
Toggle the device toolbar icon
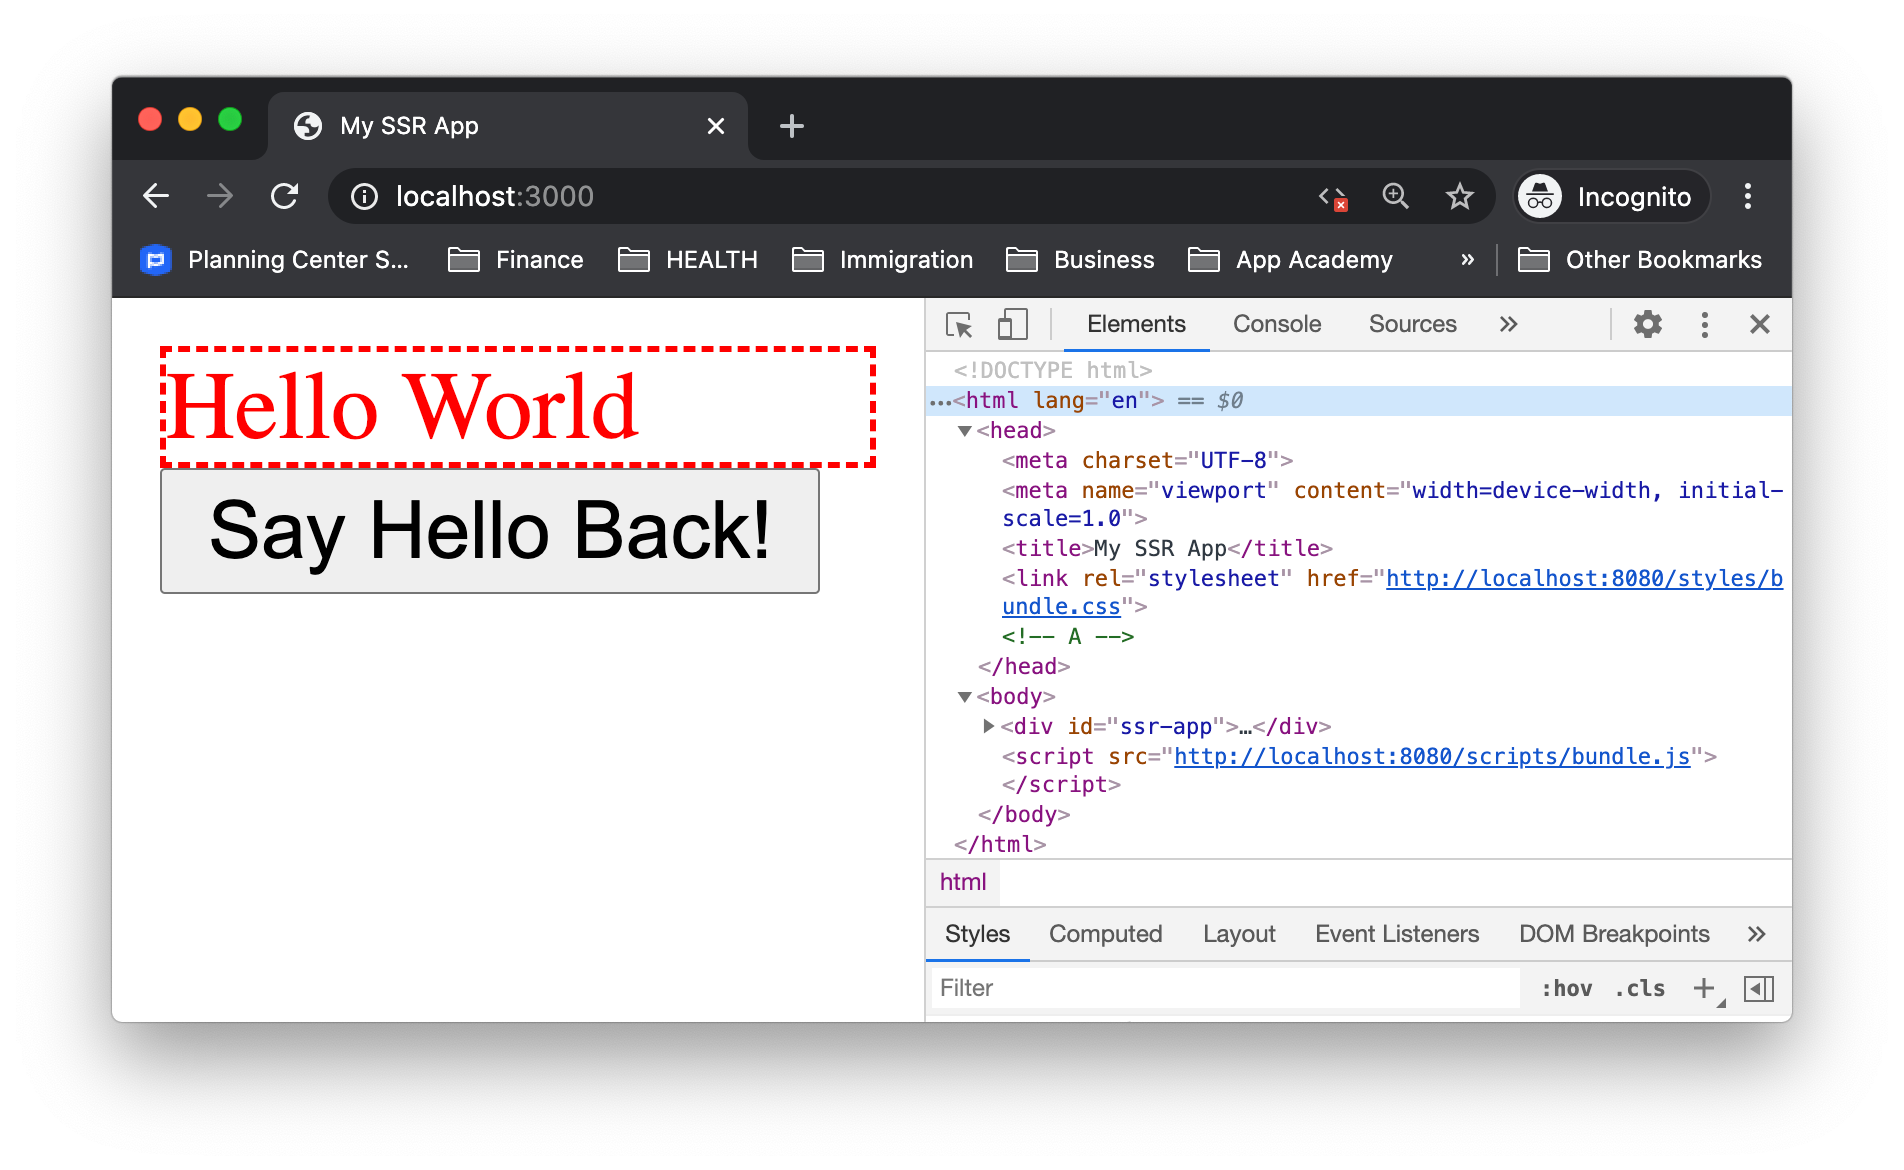click(1012, 324)
